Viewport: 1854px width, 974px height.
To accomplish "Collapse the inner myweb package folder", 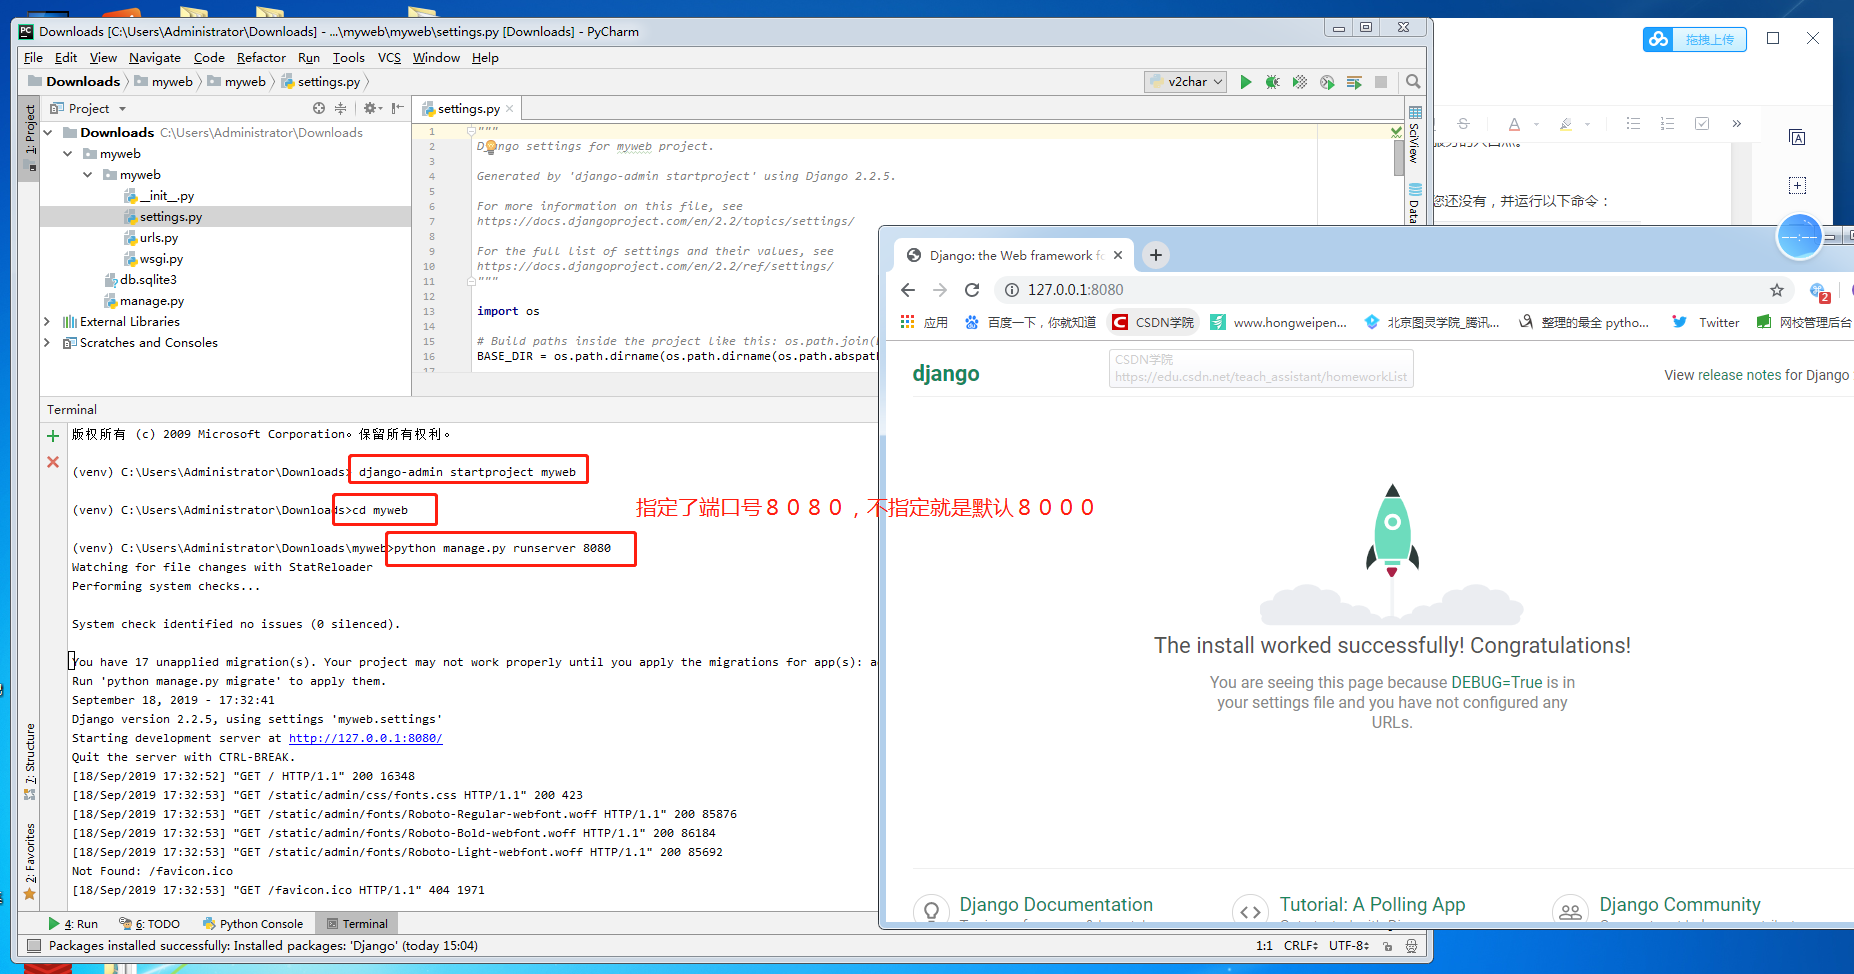I will (x=88, y=175).
